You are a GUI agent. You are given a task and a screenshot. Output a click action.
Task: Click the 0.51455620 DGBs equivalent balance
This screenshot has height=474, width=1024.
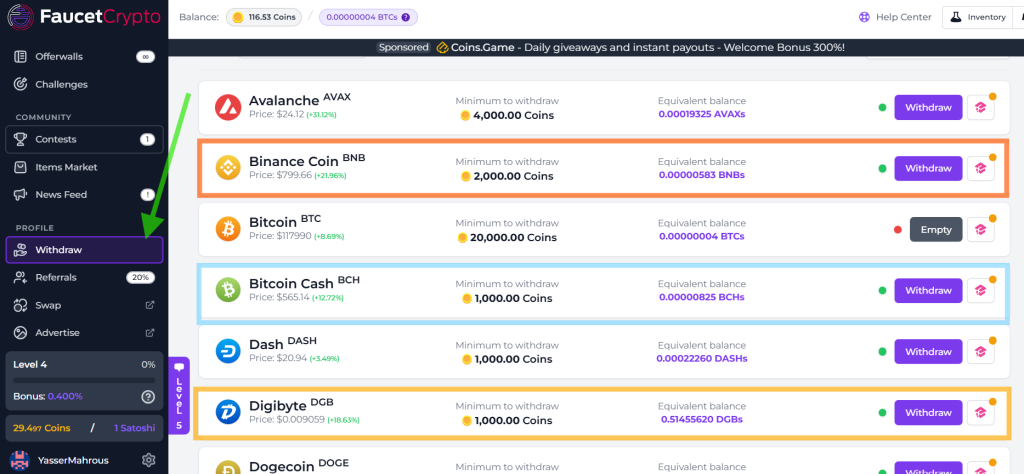coord(701,419)
